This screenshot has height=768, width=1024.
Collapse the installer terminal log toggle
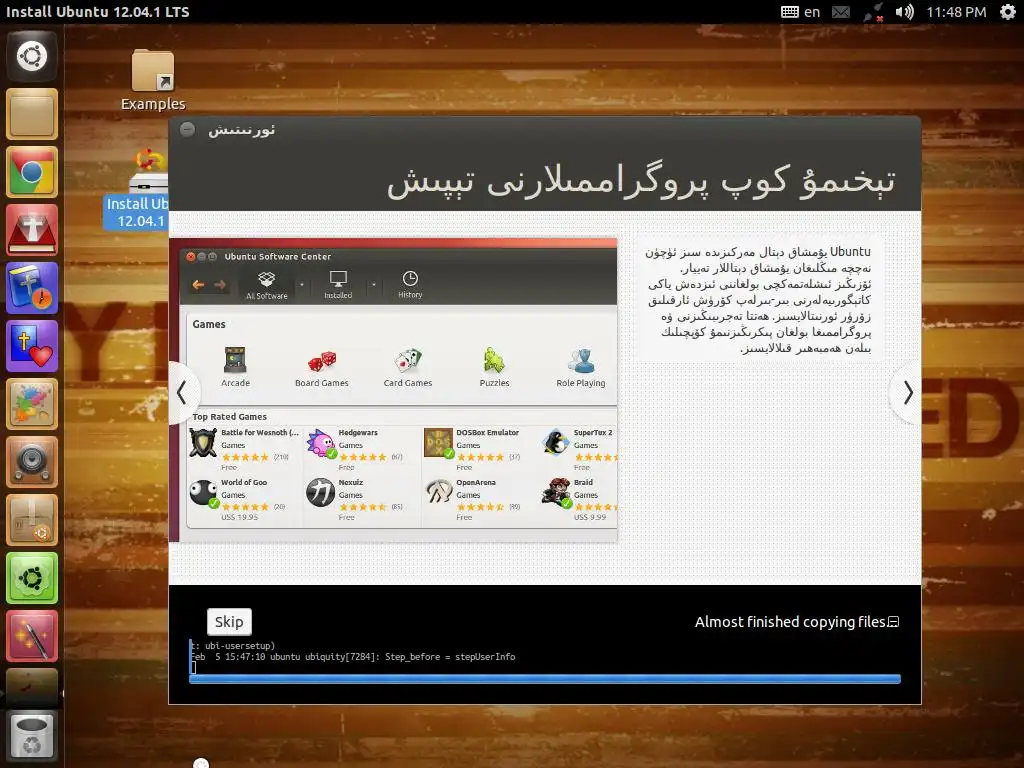pyautogui.click(x=894, y=622)
